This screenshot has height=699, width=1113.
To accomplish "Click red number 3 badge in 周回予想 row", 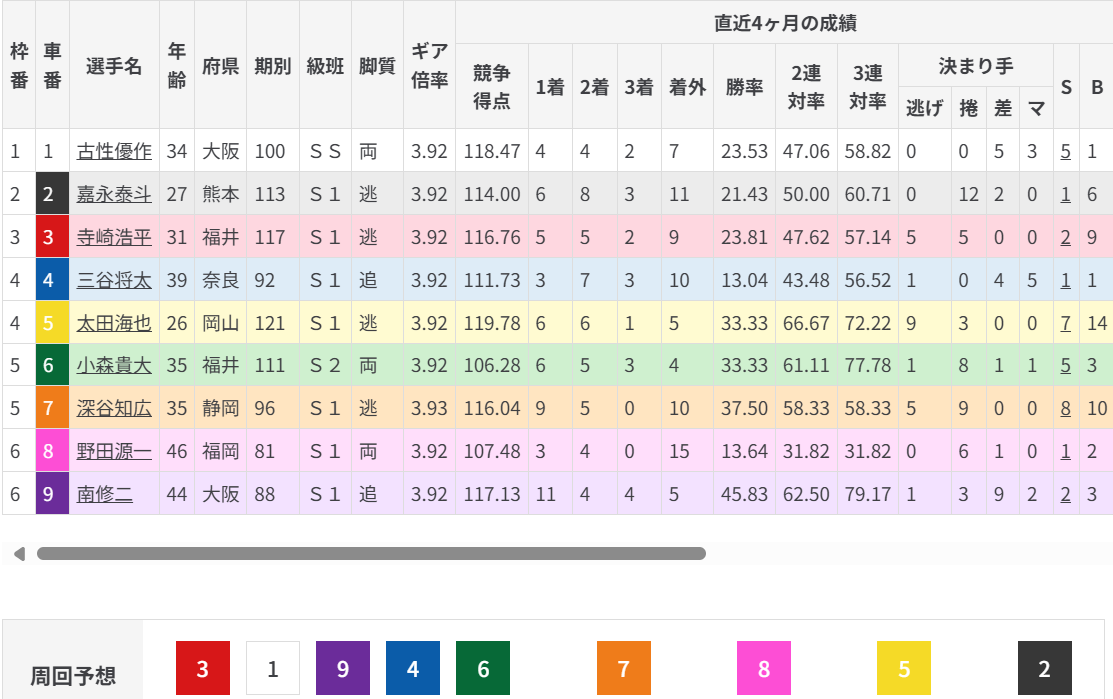I will 203,668.
